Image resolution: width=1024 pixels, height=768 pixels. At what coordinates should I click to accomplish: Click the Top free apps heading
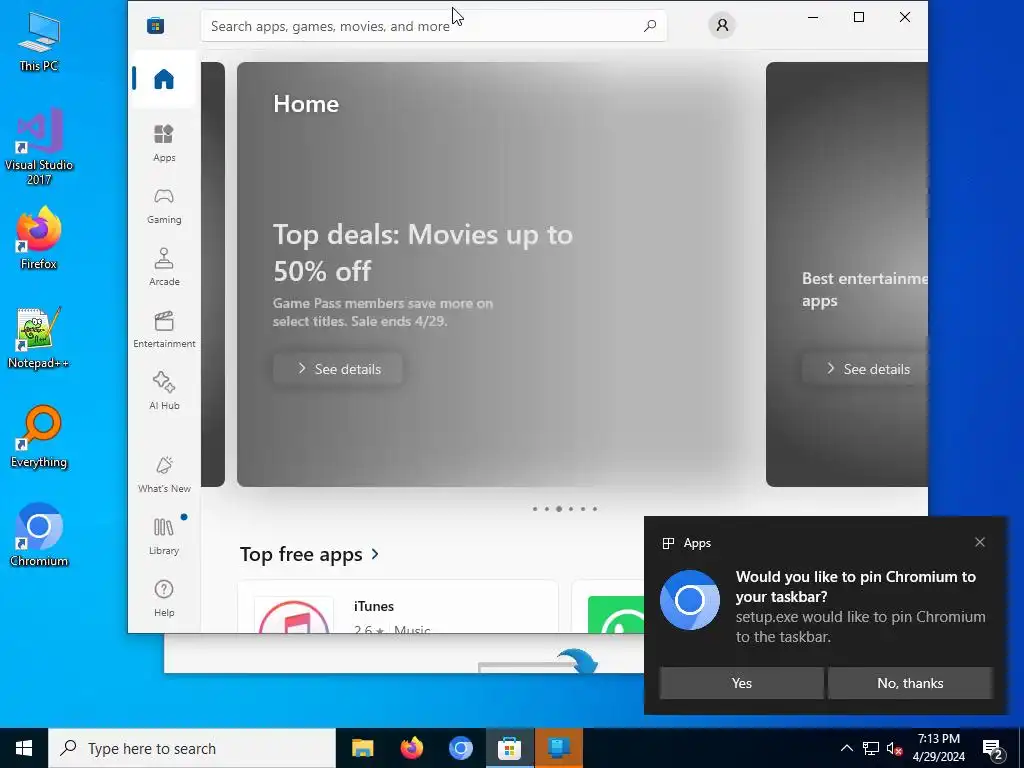(x=301, y=554)
